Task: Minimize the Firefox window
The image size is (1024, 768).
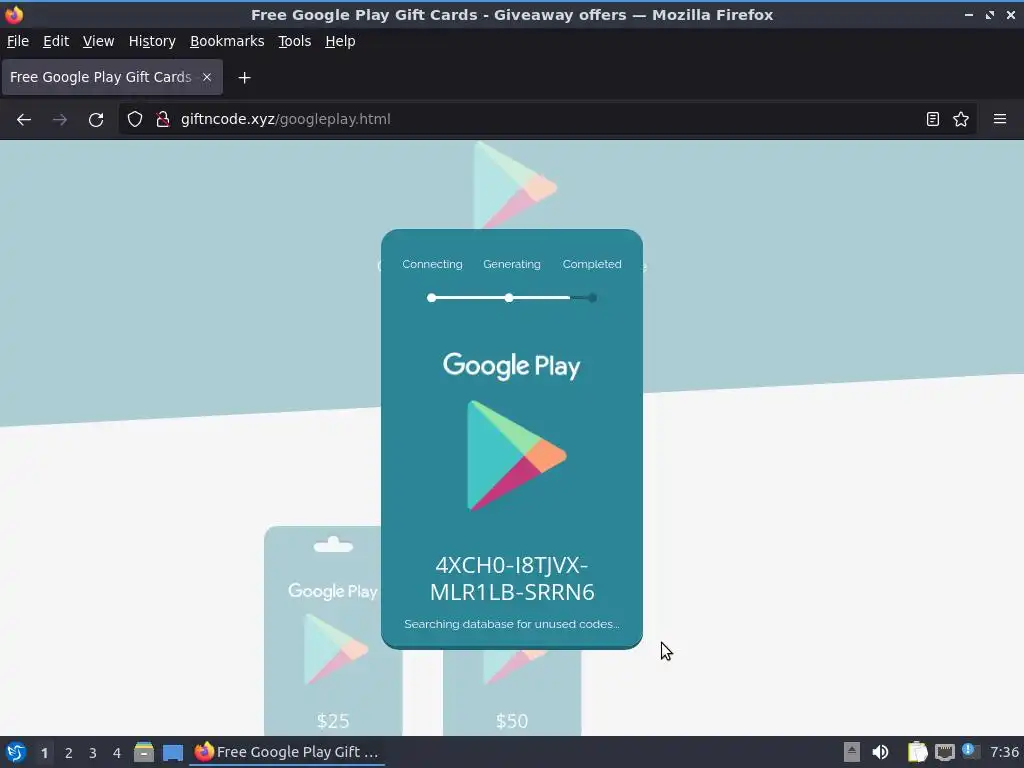Action: [x=968, y=14]
